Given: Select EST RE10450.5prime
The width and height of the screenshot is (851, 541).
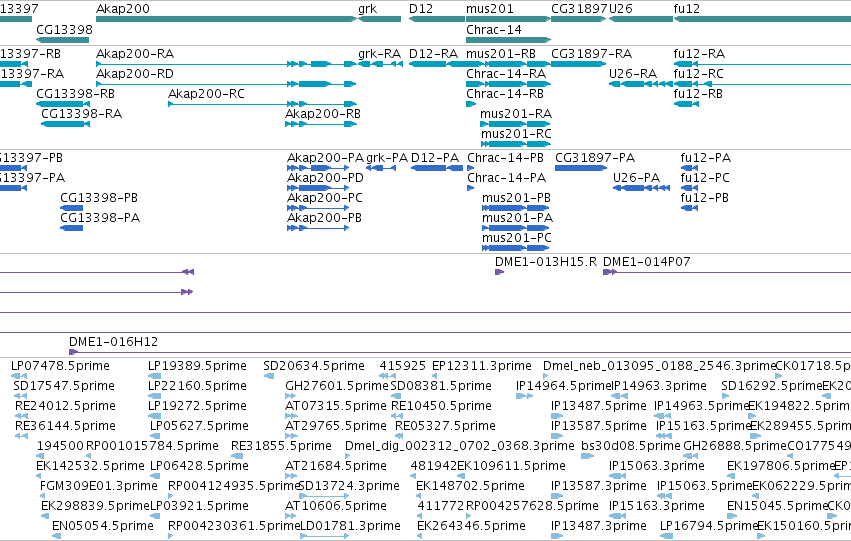Looking at the screenshot, I should (398, 416).
